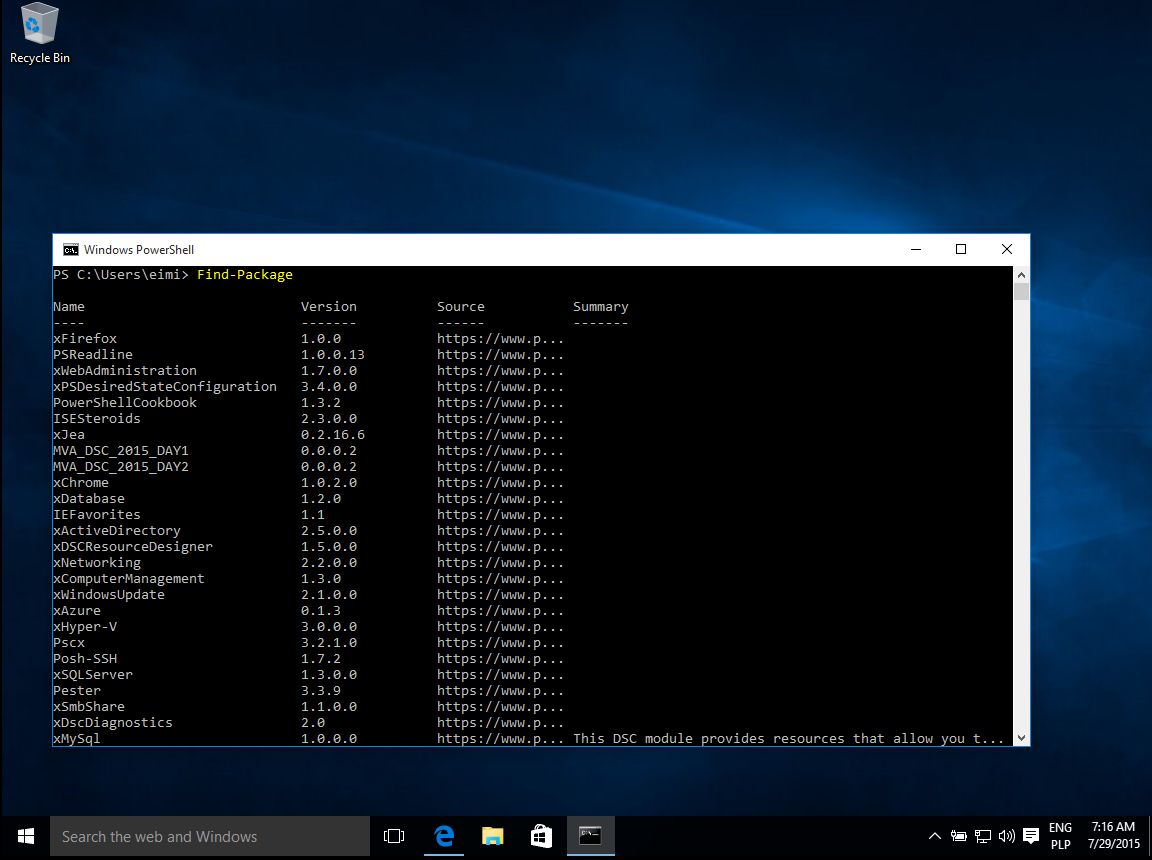Click the xChrome package name
Viewport: 1152px width, 860px height.
(81, 483)
